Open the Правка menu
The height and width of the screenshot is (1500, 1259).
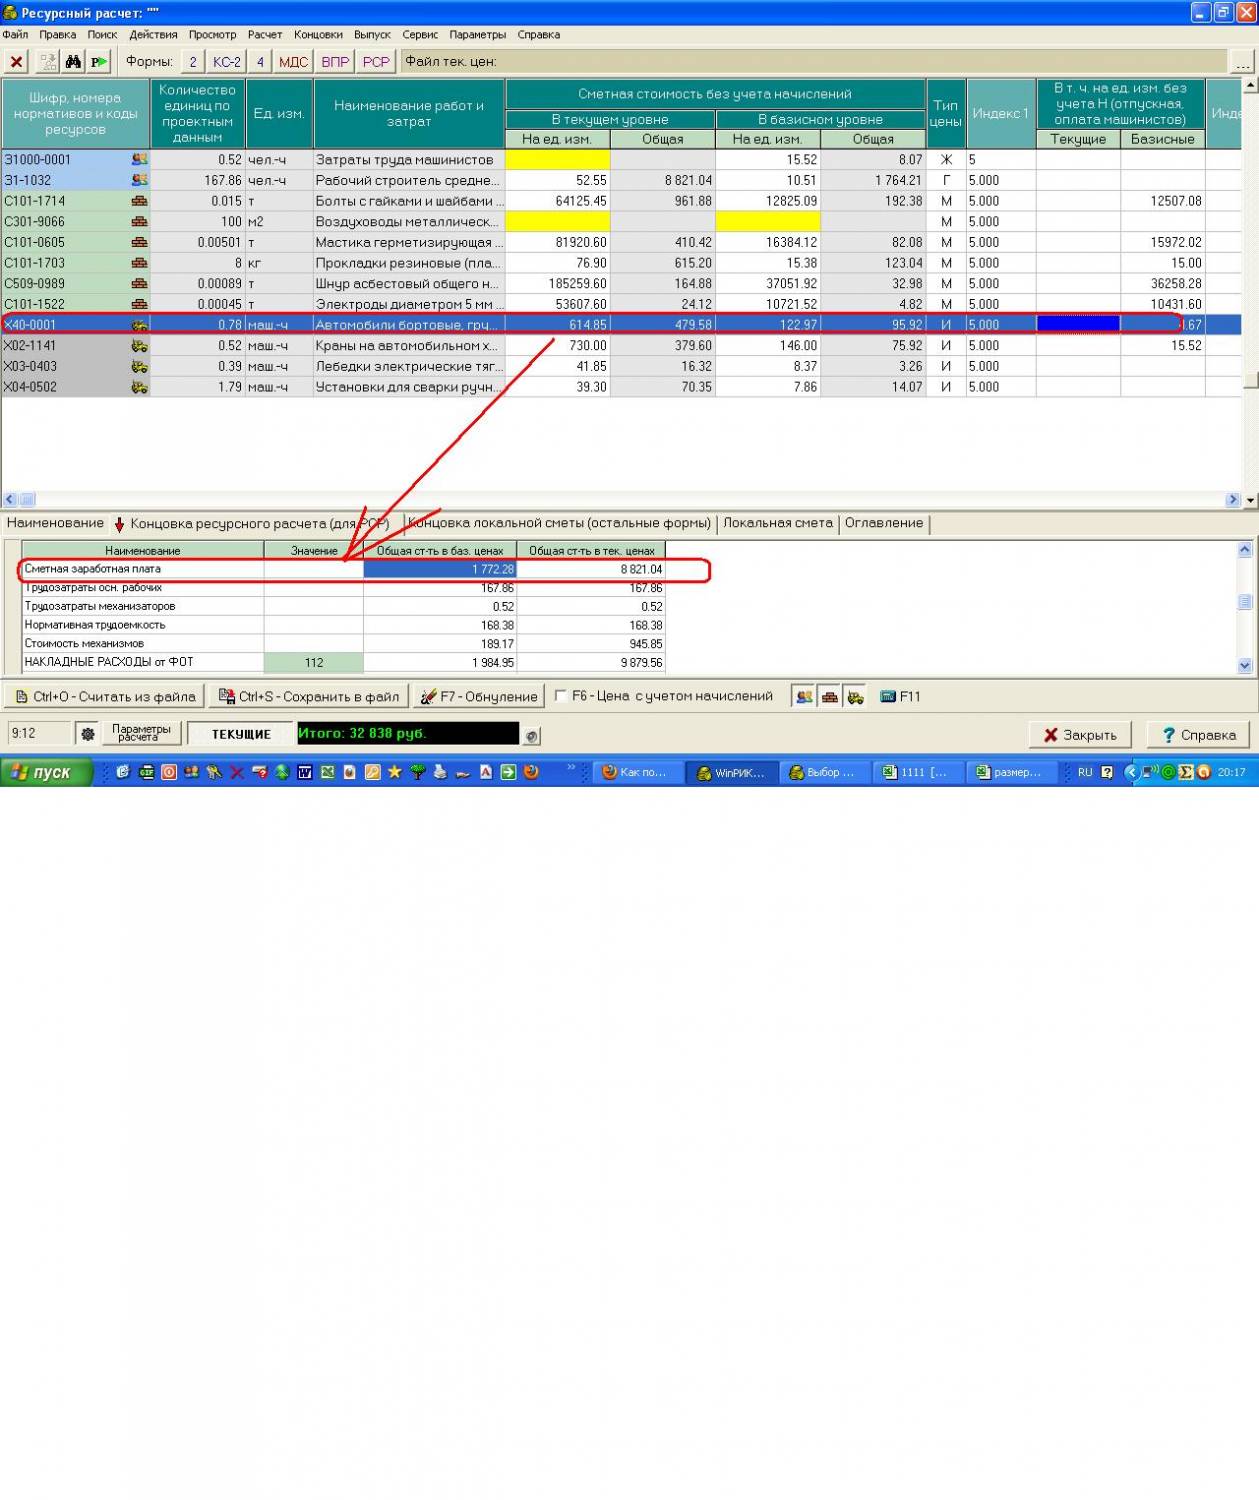(x=58, y=35)
